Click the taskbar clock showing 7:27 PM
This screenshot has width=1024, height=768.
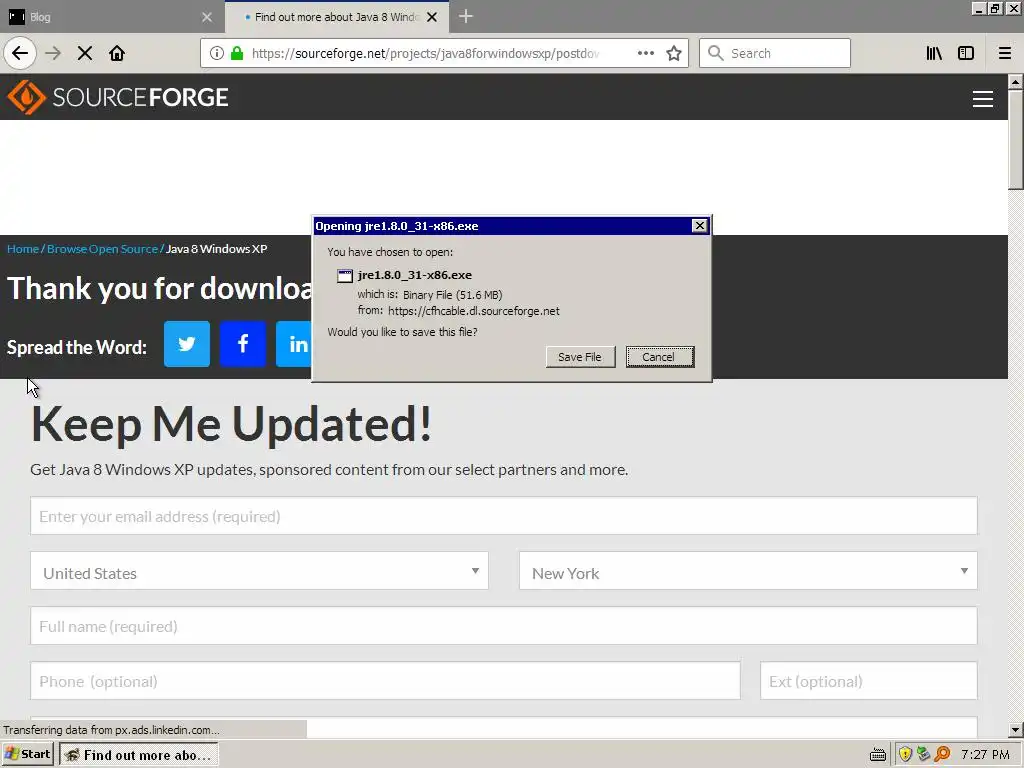985,754
